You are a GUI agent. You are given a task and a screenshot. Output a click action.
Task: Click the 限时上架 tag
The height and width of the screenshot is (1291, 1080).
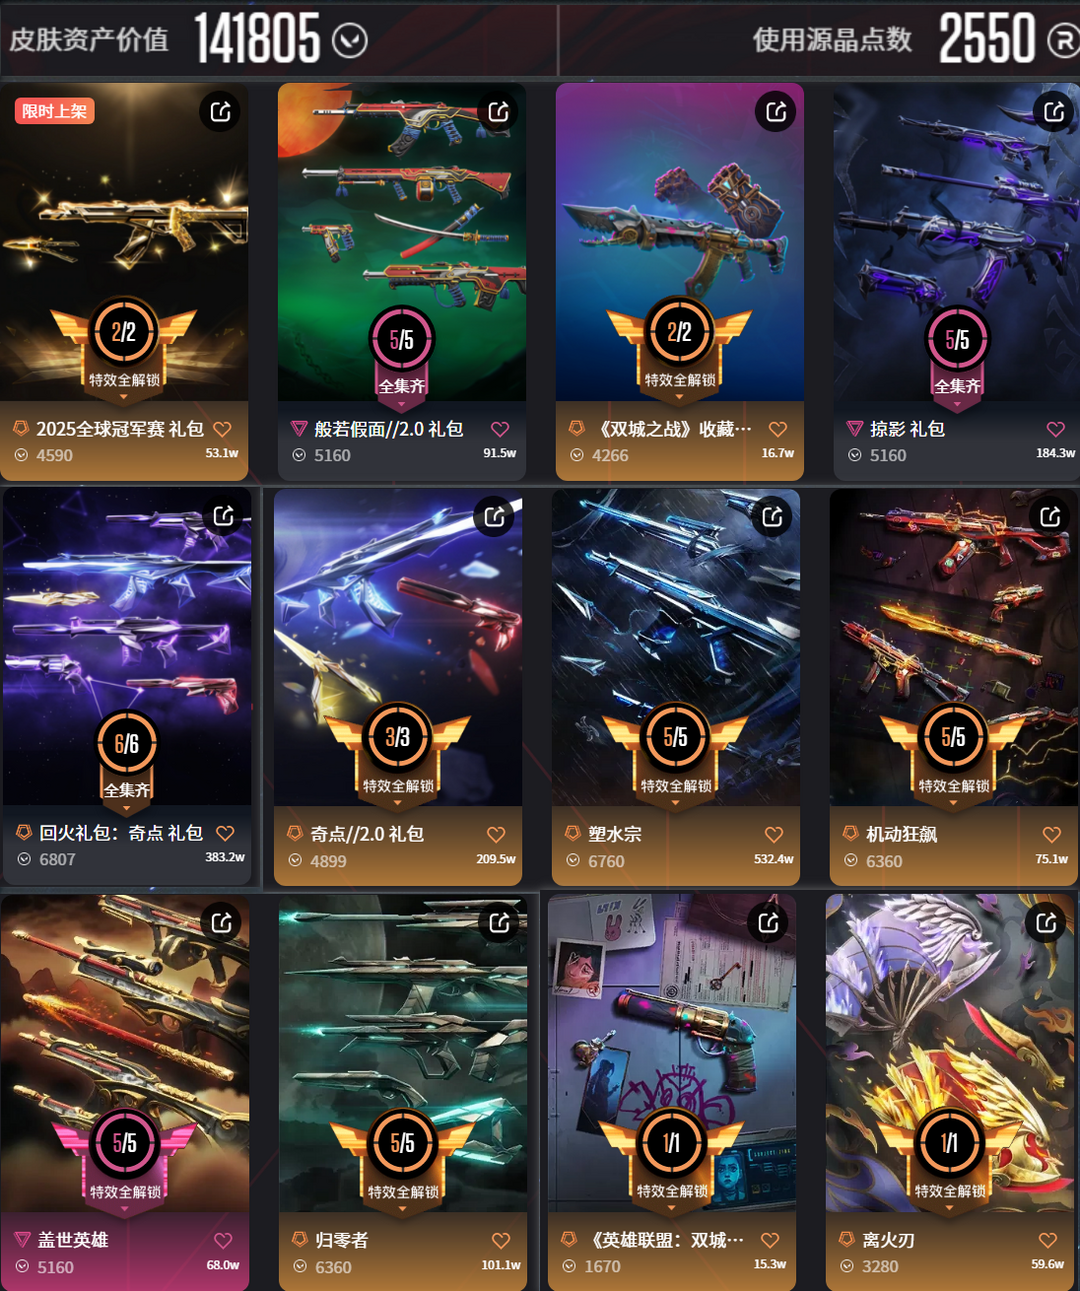[55, 111]
